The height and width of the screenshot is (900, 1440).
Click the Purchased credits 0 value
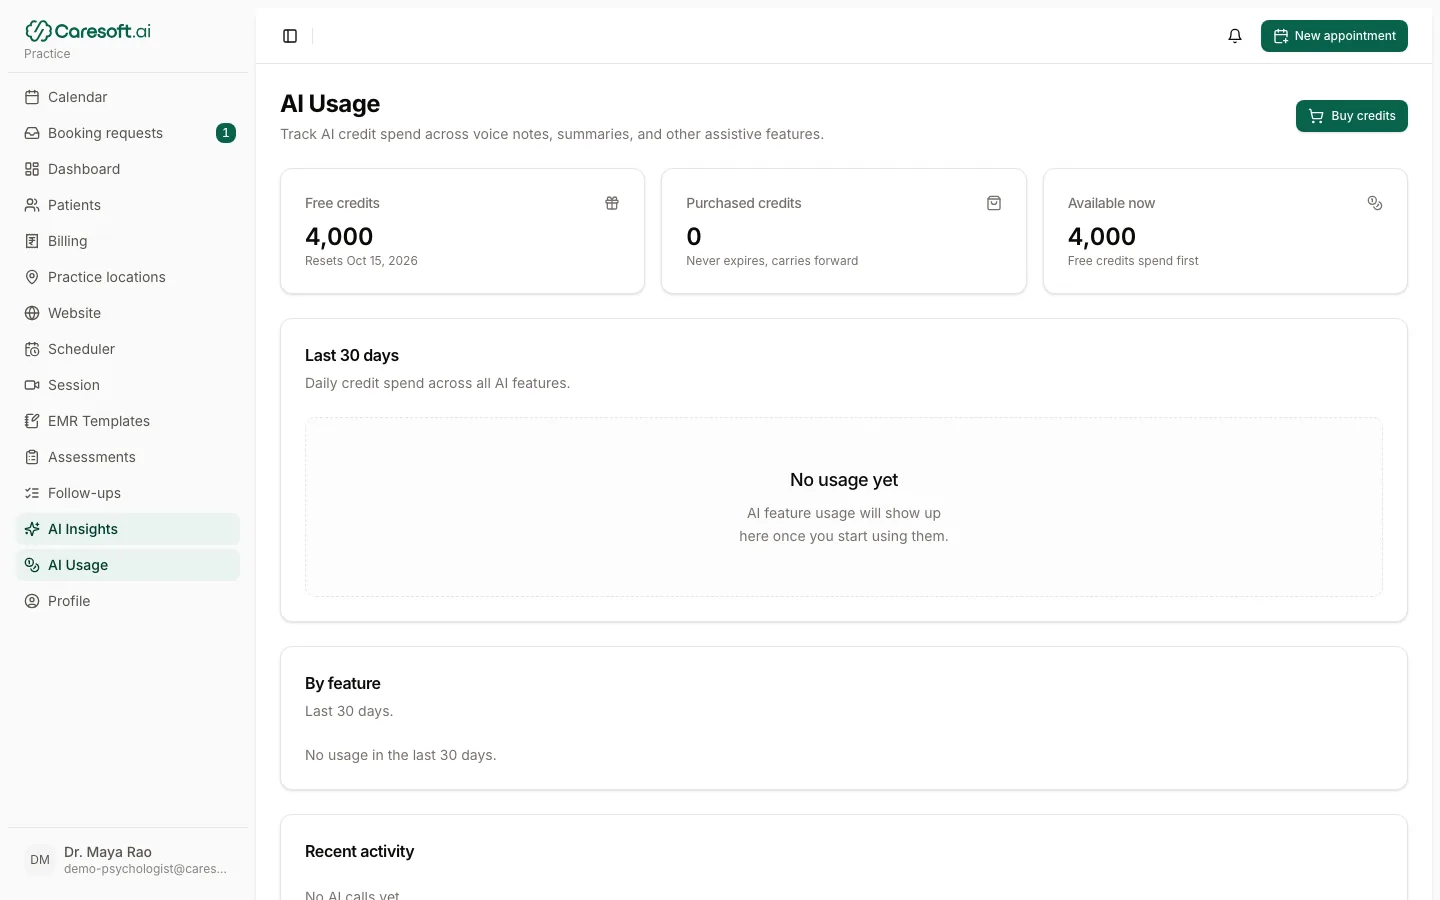694,237
